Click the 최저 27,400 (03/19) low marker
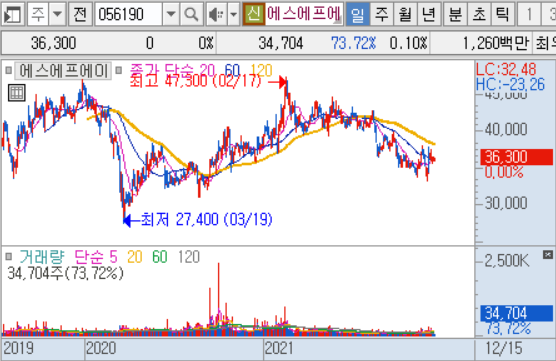 (207, 220)
